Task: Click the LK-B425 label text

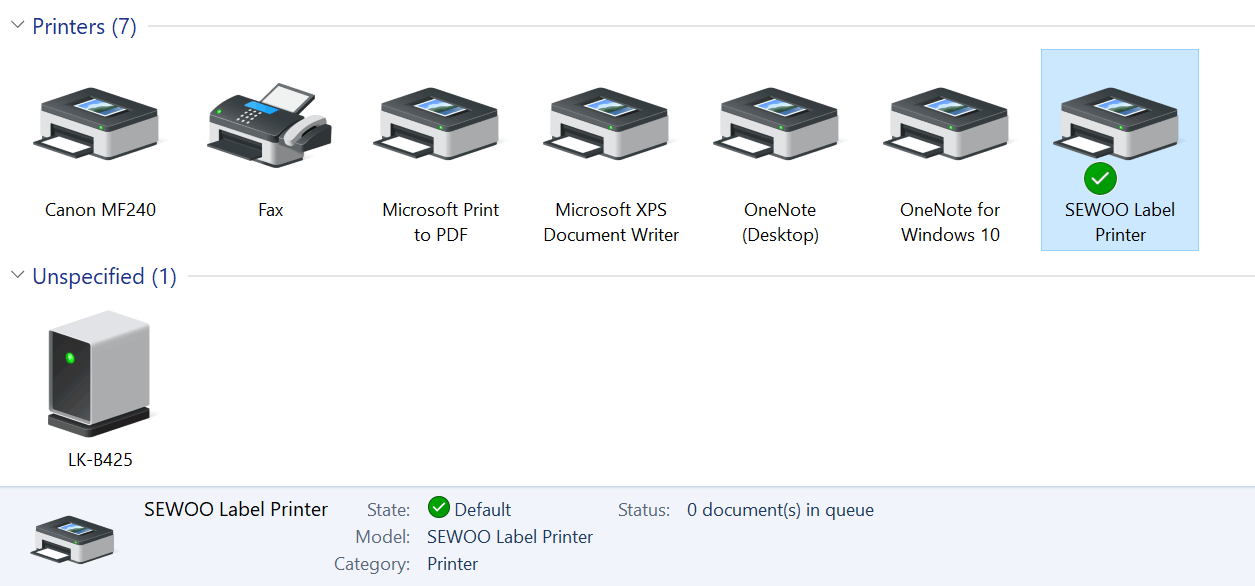Action: (100, 460)
